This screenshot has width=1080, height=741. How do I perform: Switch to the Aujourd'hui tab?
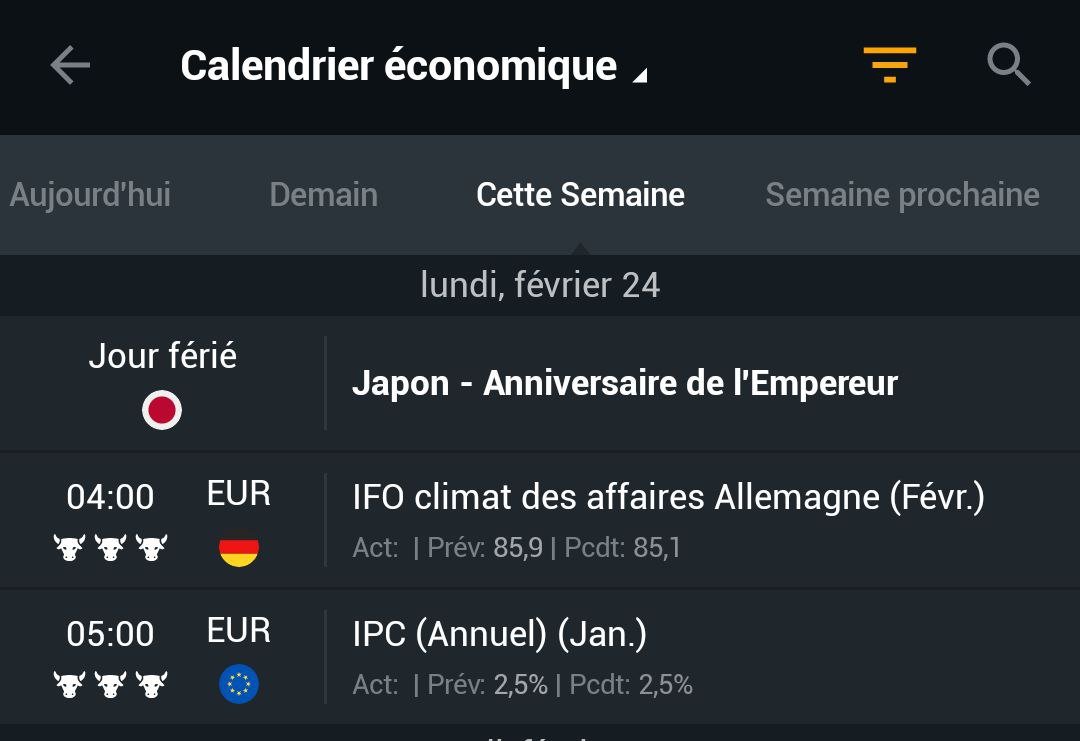point(90,195)
